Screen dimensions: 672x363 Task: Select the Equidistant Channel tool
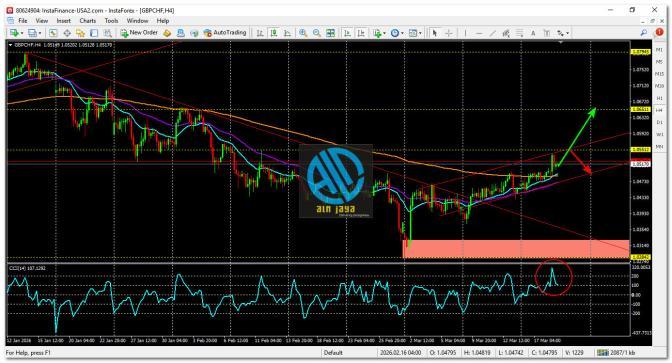(506, 33)
